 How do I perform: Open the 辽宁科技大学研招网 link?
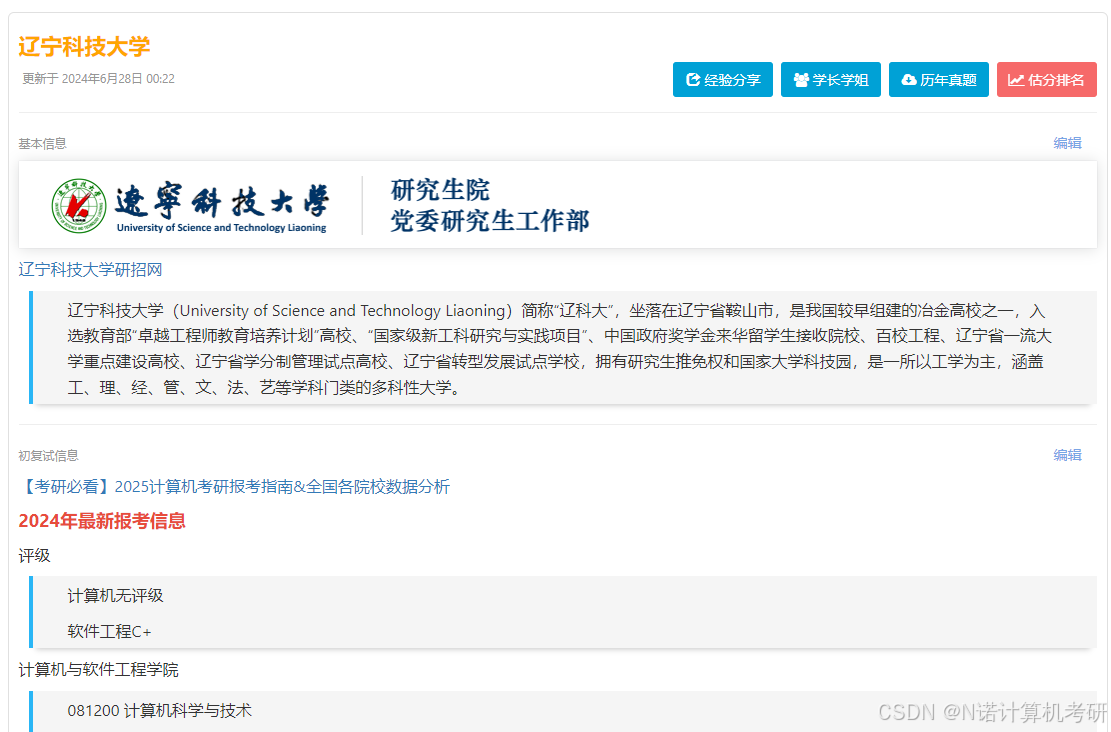pos(90,270)
